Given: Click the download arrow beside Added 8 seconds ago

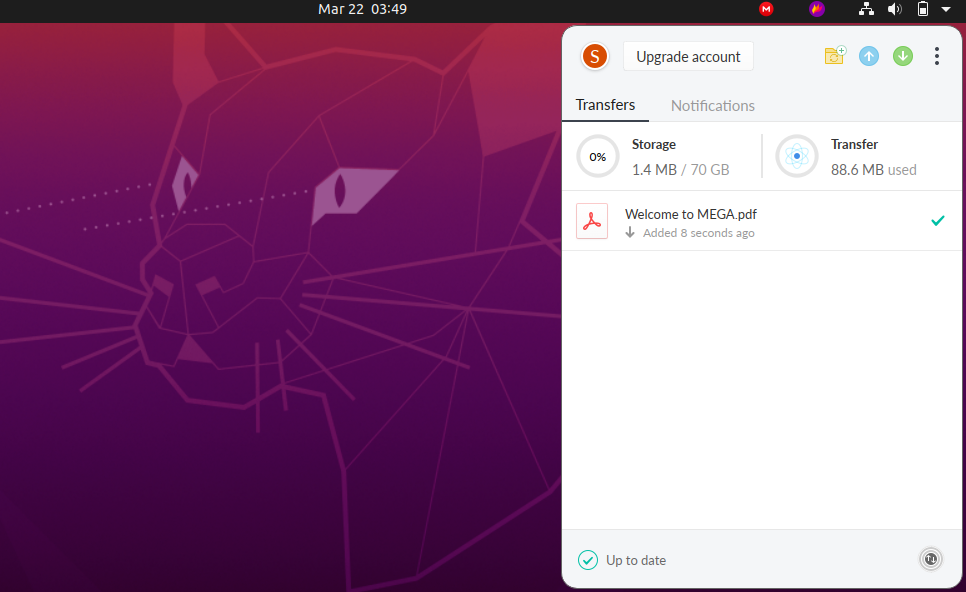Looking at the screenshot, I should [630, 232].
